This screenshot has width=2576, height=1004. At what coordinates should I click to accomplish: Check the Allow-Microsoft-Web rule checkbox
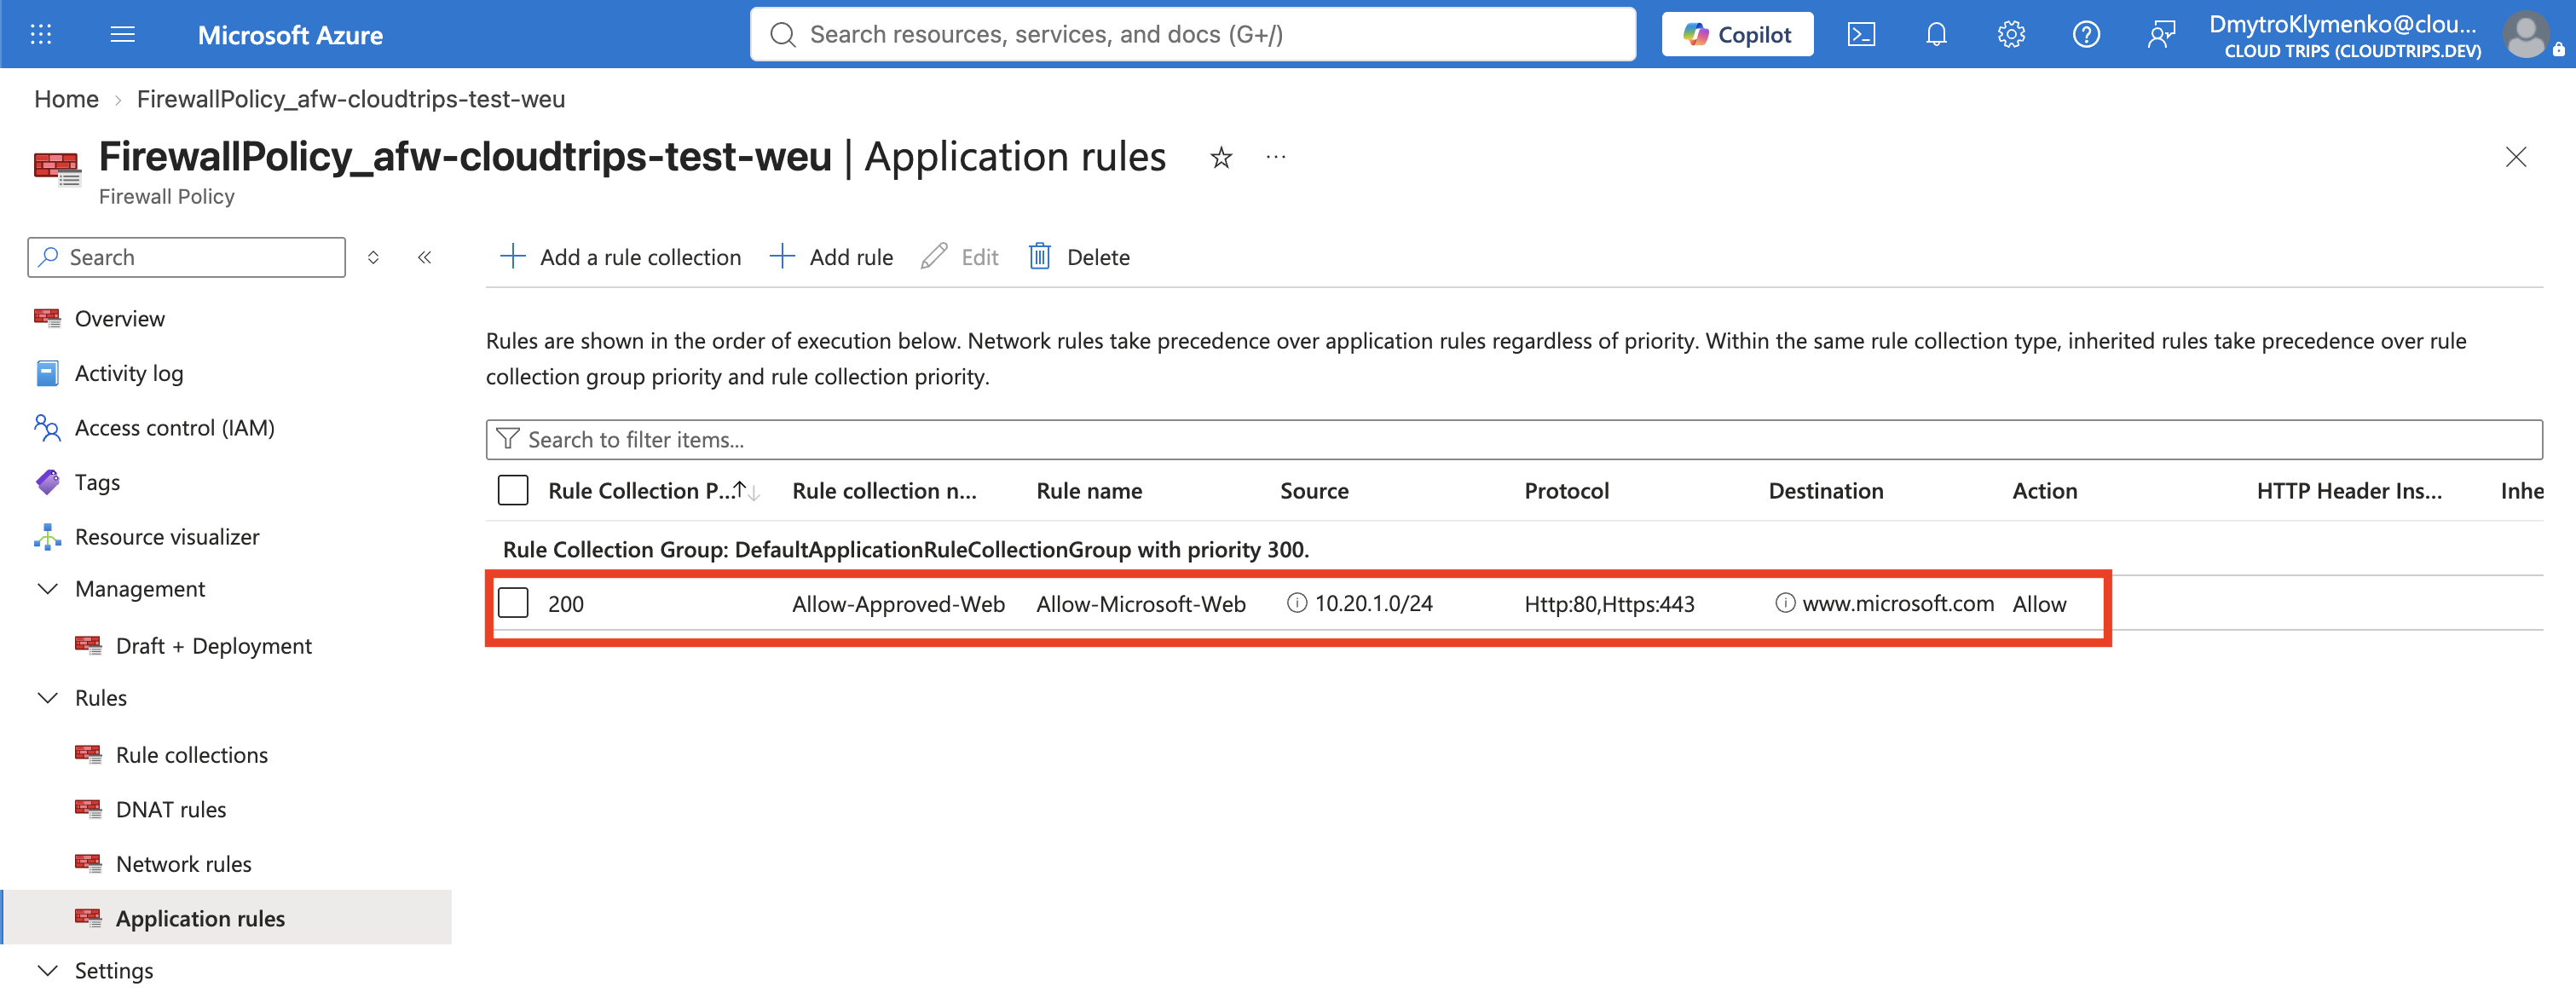513,603
